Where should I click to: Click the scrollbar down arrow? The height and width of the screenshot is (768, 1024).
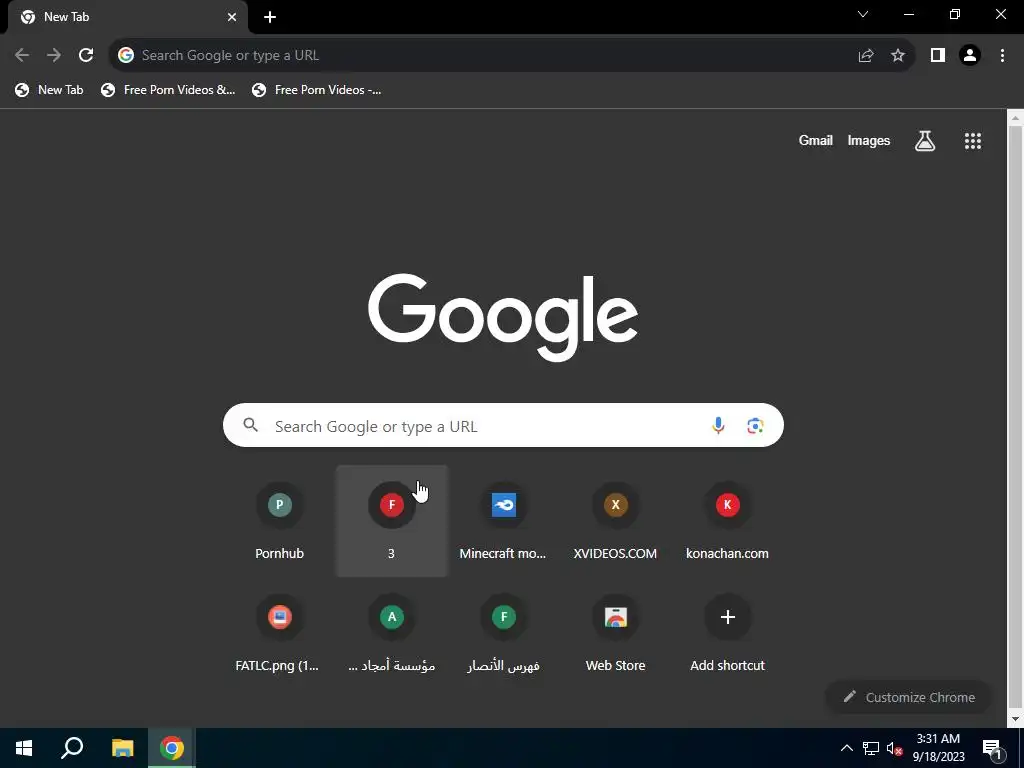coord(1015,719)
